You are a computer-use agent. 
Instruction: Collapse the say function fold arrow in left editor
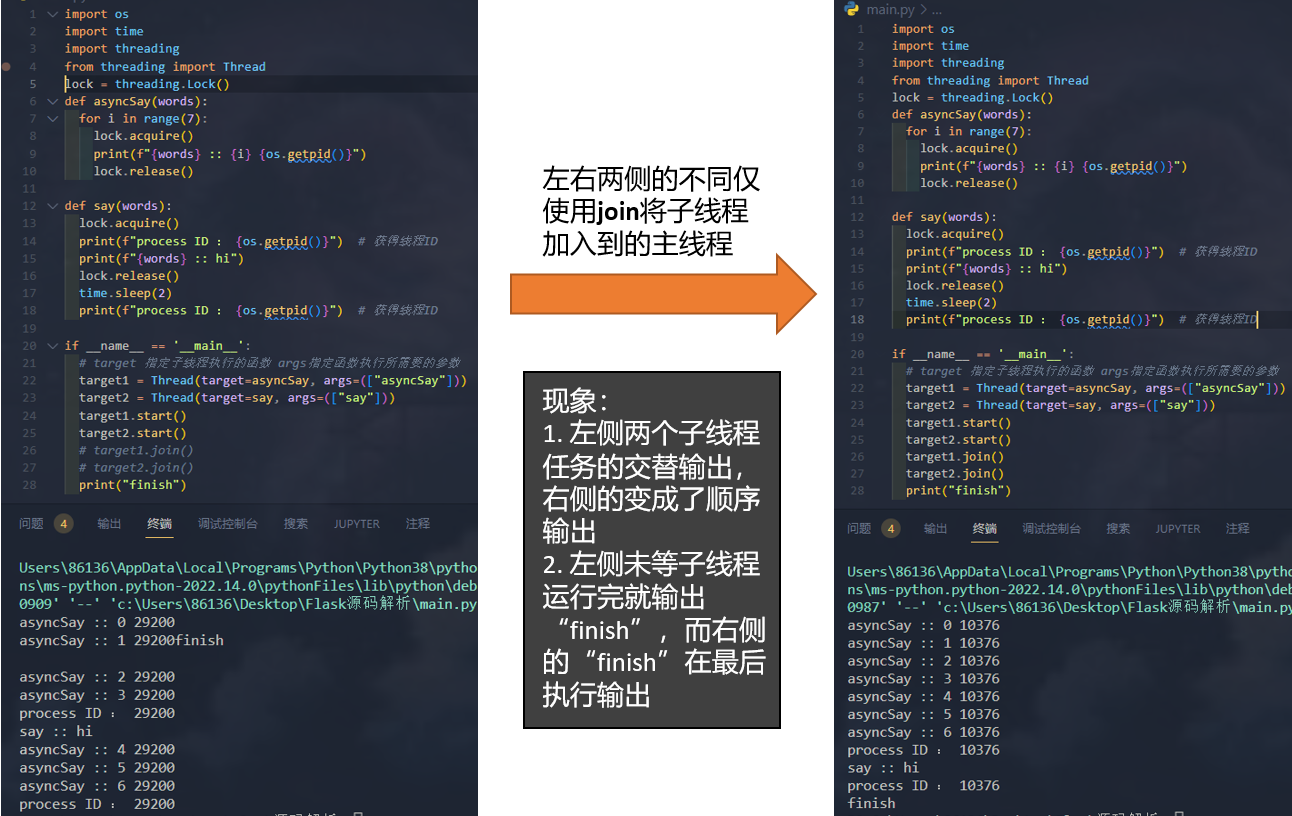coord(53,206)
